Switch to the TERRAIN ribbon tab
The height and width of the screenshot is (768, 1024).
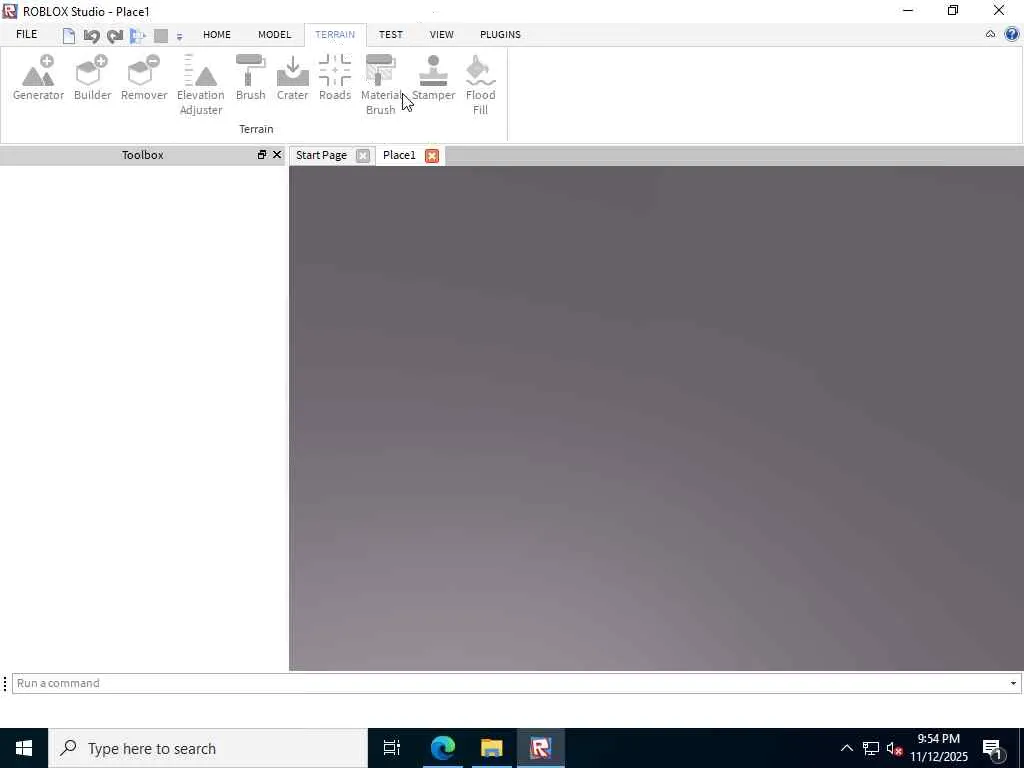[x=335, y=35]
